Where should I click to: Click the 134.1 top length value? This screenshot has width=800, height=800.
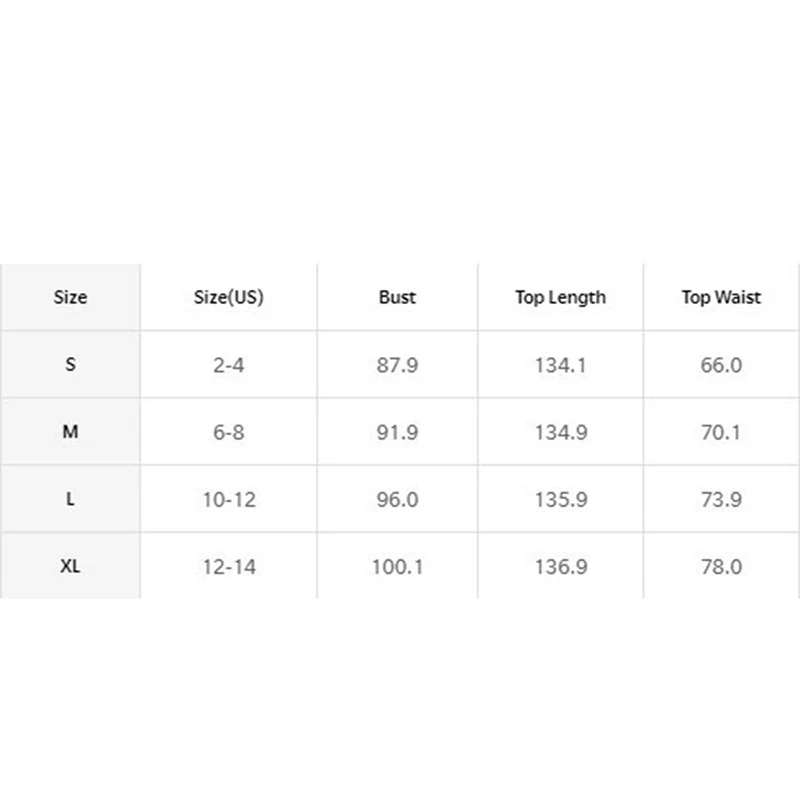pos(560,365)
